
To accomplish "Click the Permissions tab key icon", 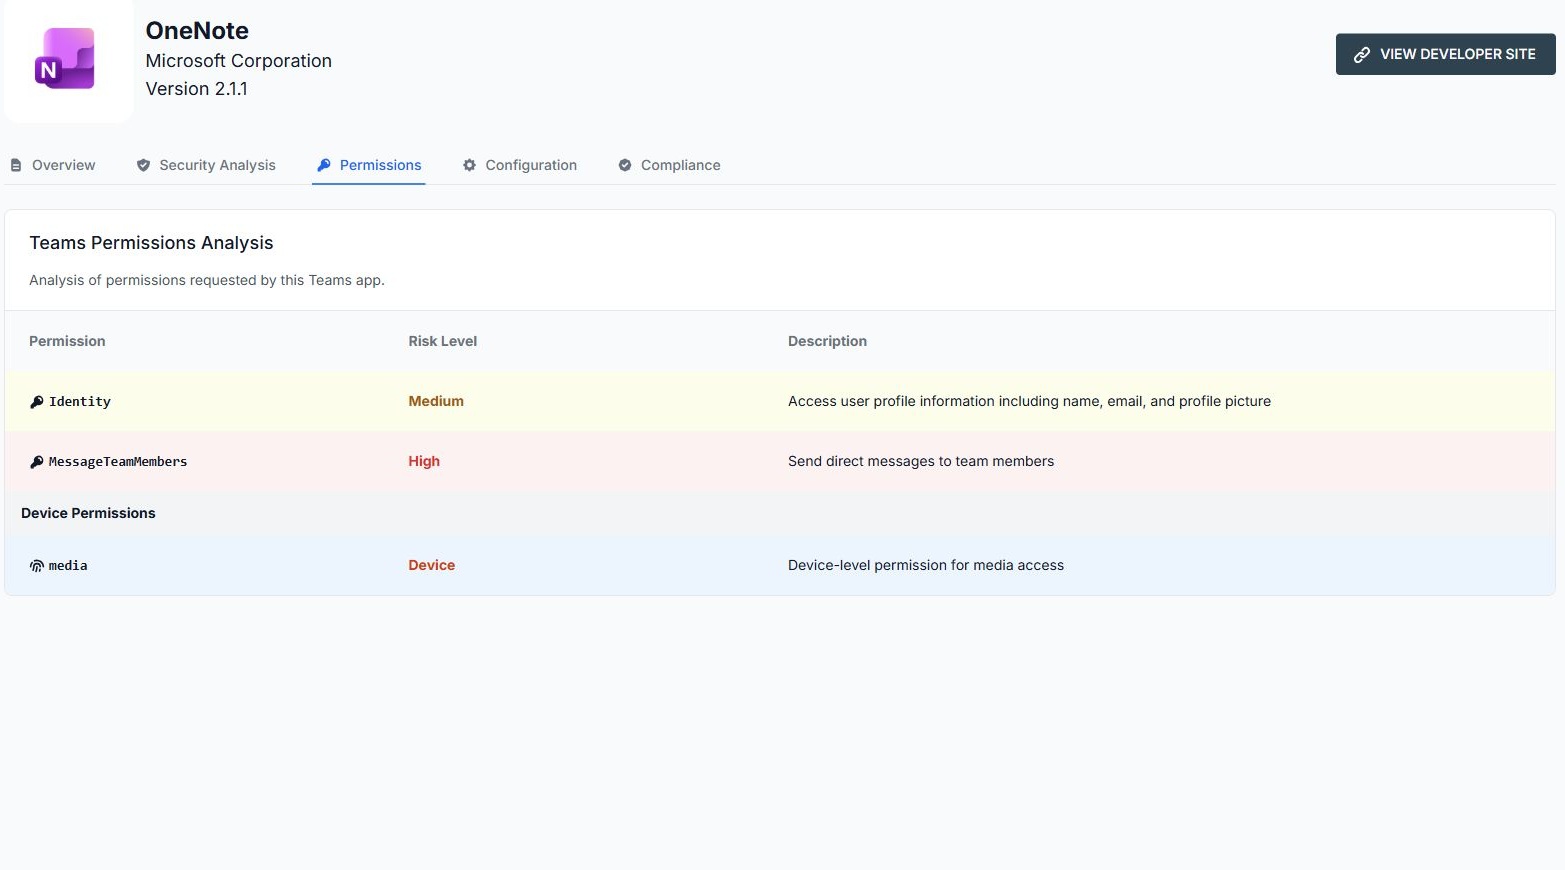I will 323,165.
